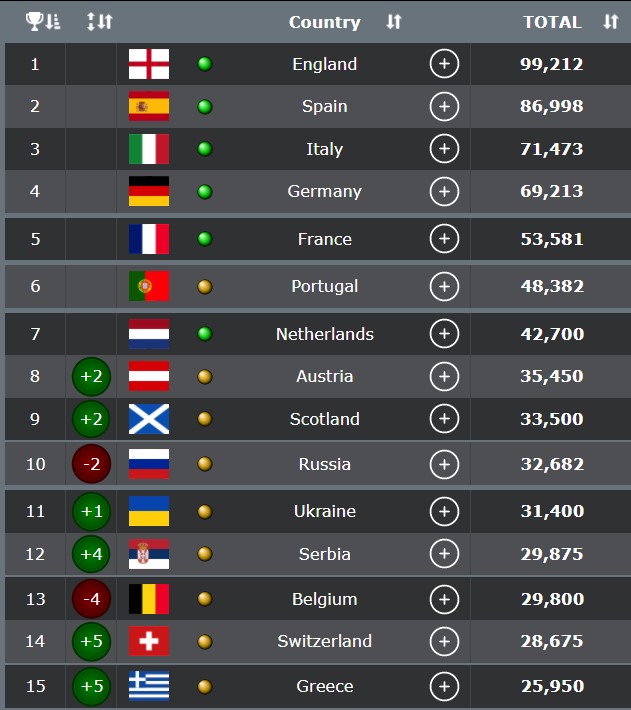Screen dimensions: 631x710
Task: Click the TOTAL column header label
Action: (552, 22)
